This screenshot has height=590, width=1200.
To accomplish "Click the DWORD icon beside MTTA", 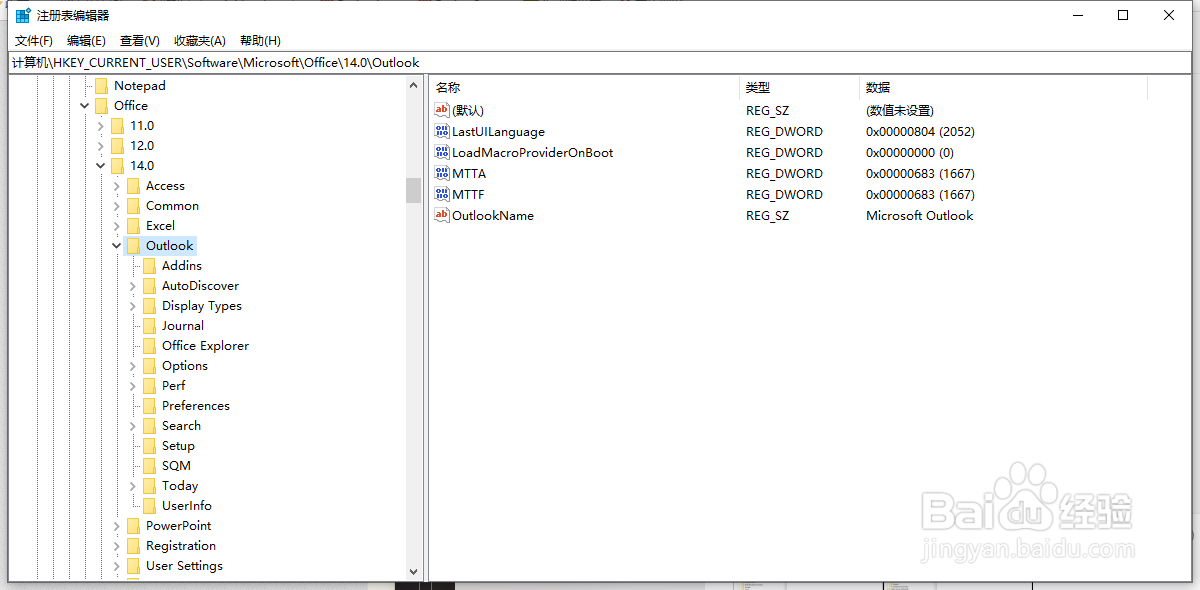I will click(x=441, y=173).
